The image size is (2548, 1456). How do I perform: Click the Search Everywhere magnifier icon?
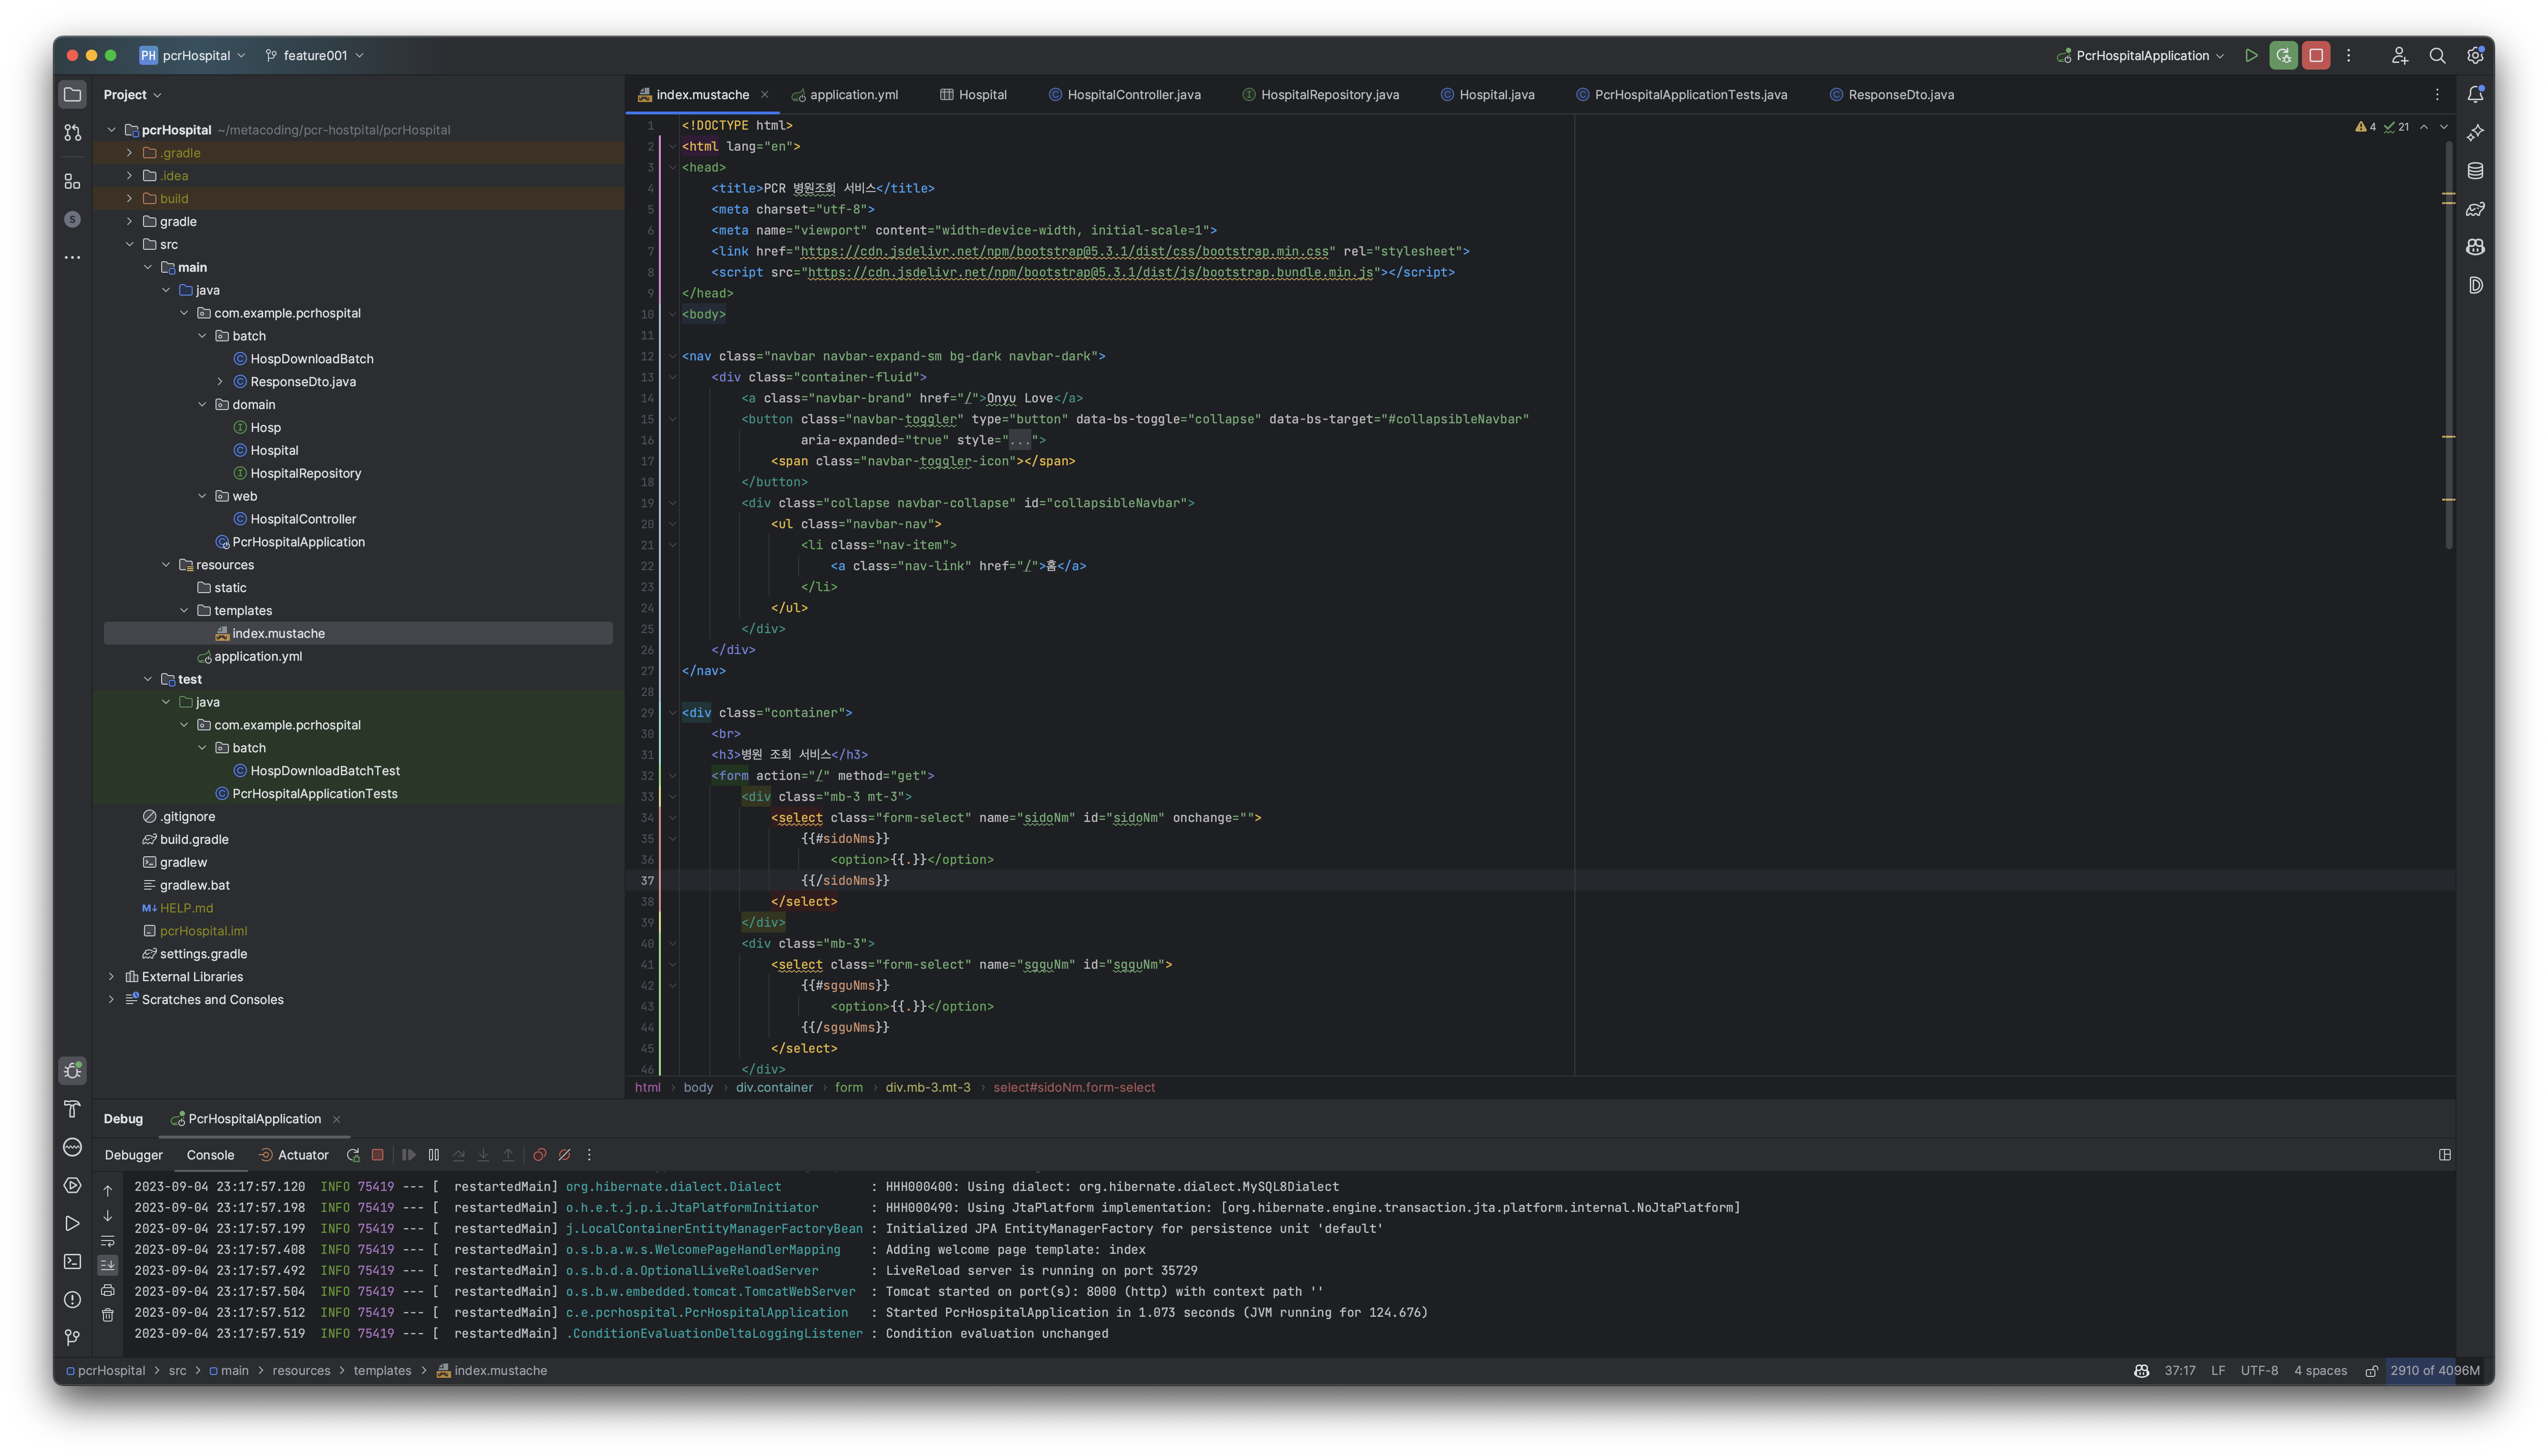2437,56
